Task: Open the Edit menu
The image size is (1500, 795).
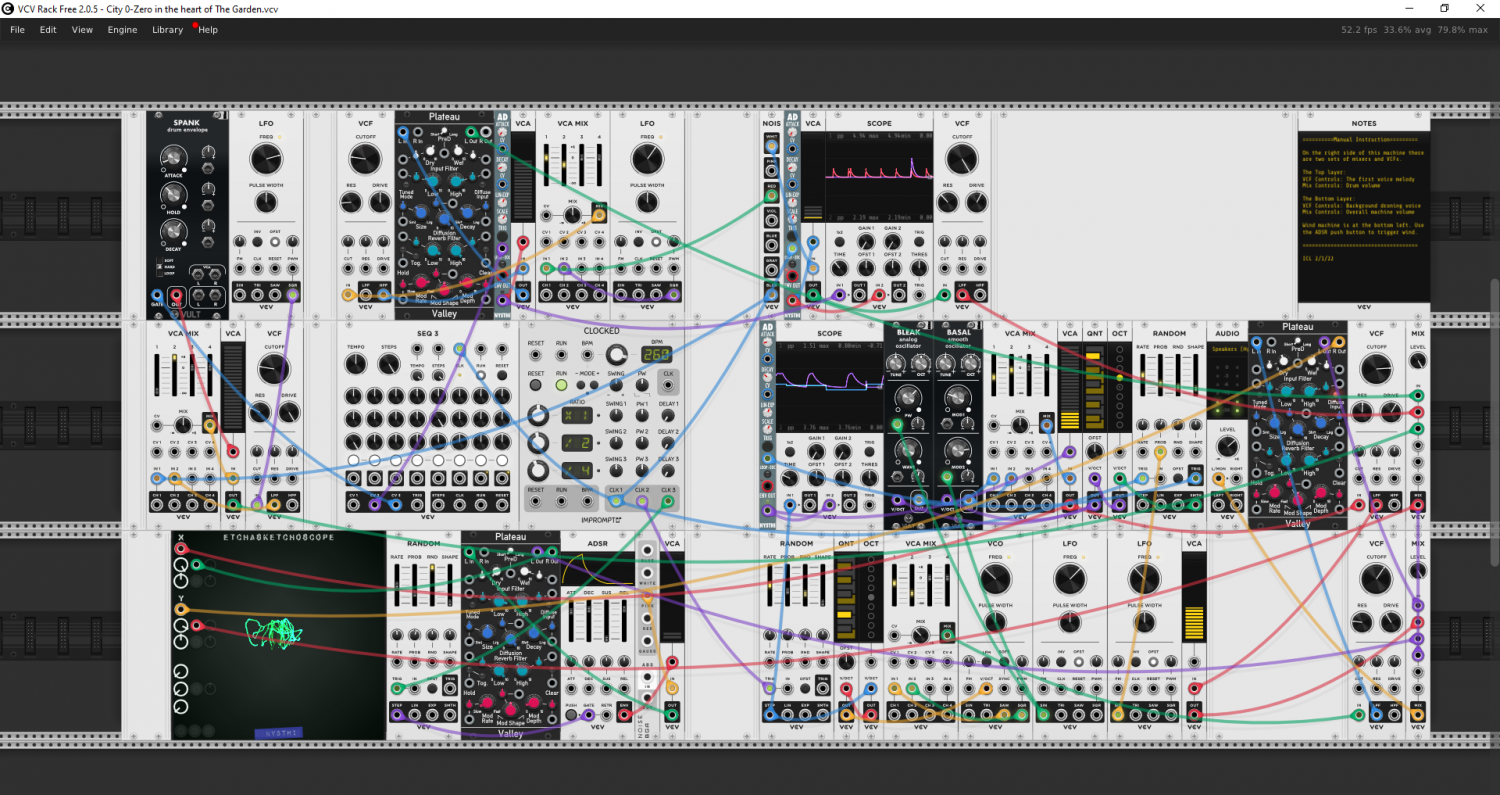Action: click(48, 30)
